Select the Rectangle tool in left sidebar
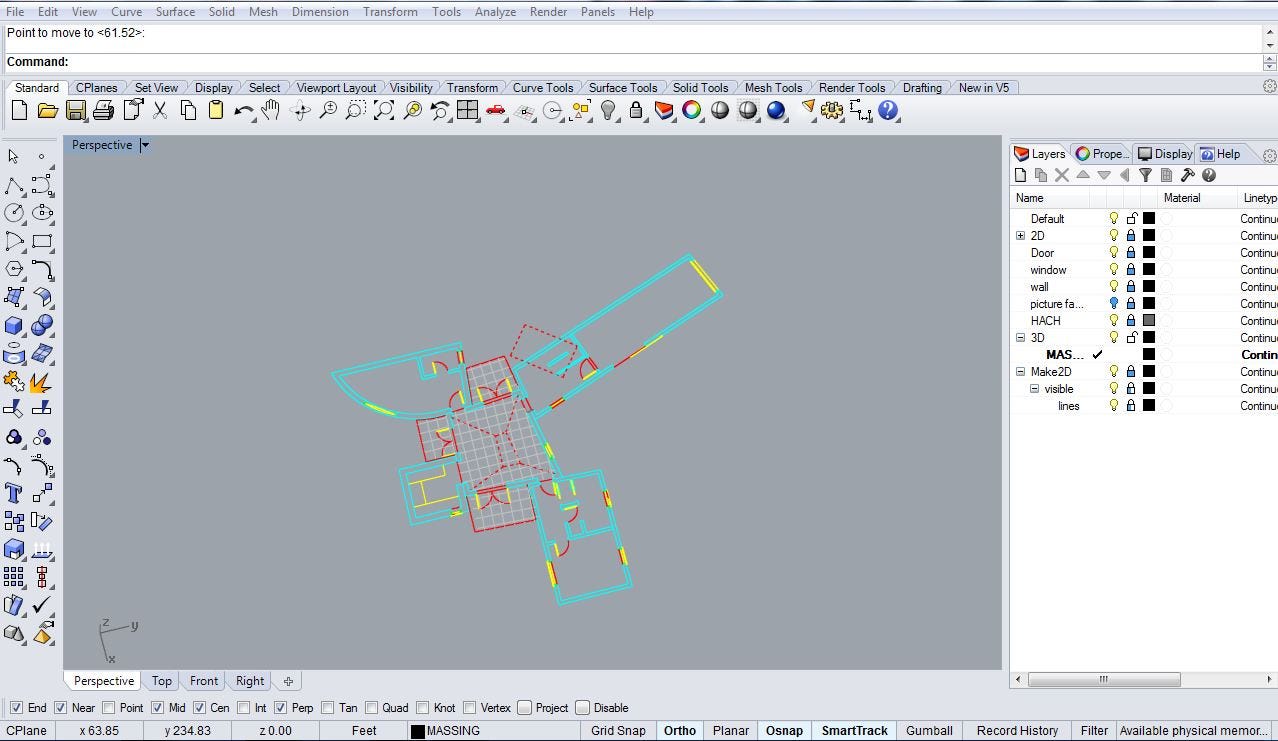The width and height of the screenshot is (1278, 741). tap(42, 241)
